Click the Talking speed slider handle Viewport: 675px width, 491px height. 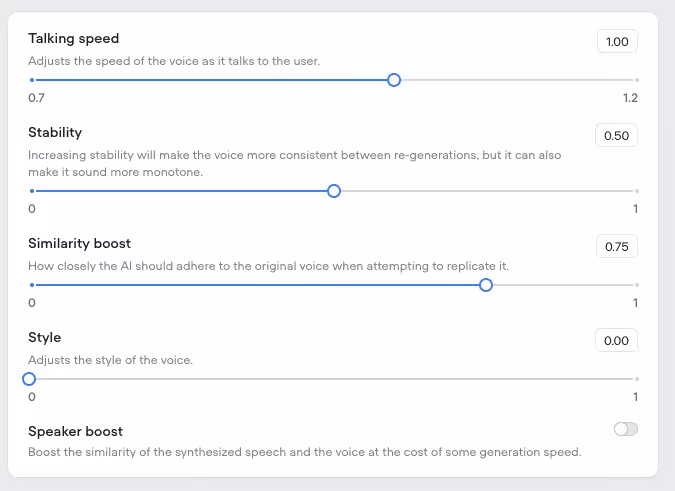pyautogui.click(x=394, y=79)
